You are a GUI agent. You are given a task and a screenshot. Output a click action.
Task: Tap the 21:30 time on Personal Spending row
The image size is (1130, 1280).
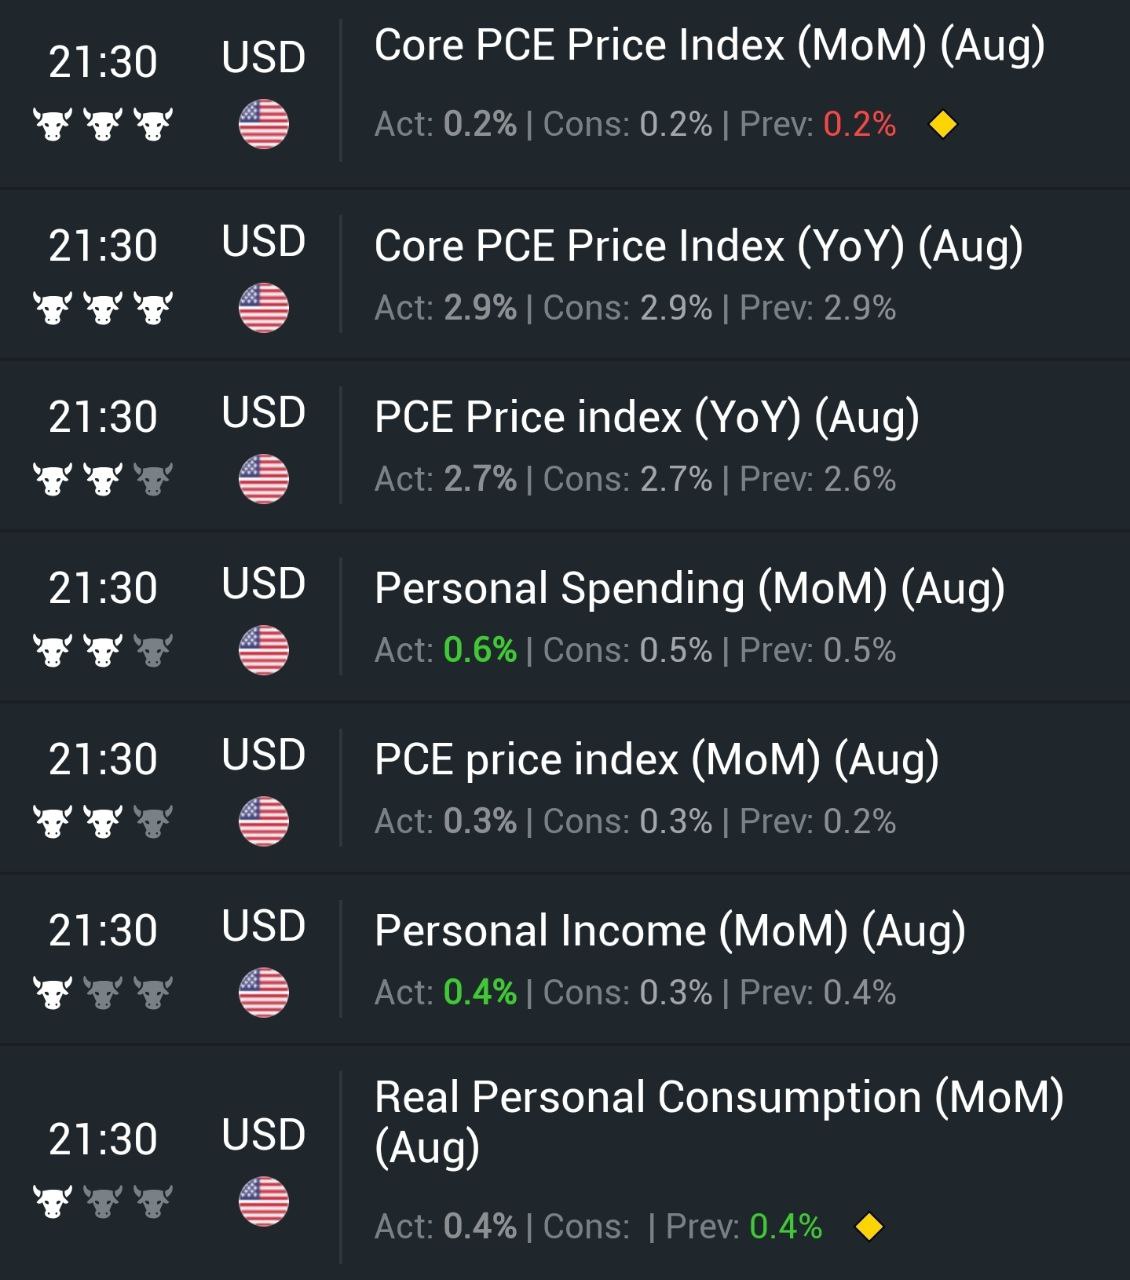[103, 588]
